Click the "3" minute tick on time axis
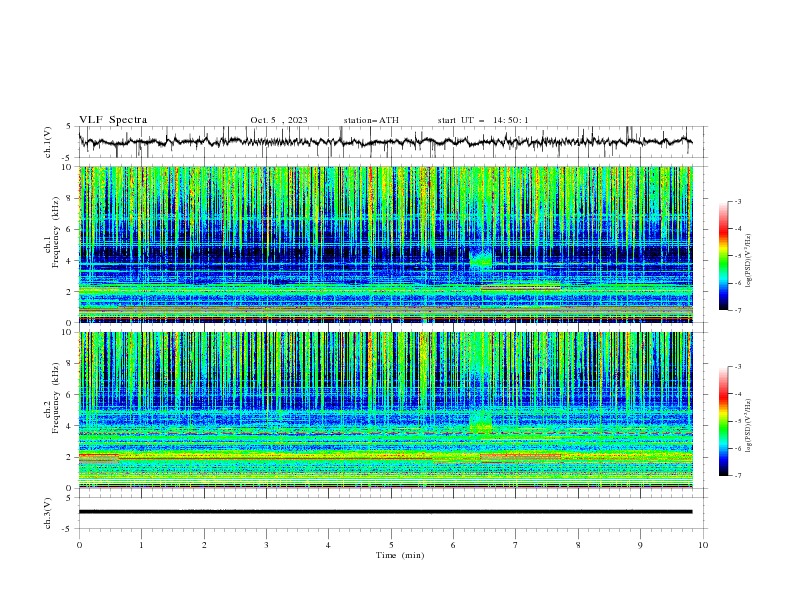Image resolution: width=792 pixels, height=612 pixels. point(266,545)
